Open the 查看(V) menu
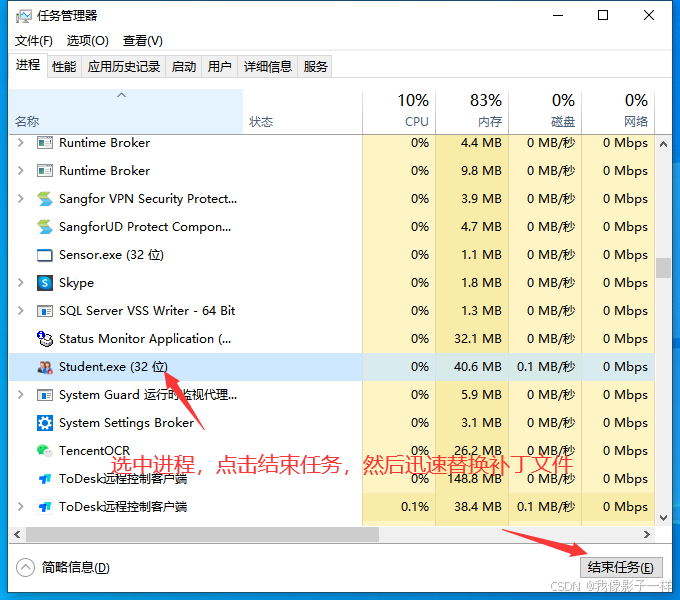 pos(143,41)
